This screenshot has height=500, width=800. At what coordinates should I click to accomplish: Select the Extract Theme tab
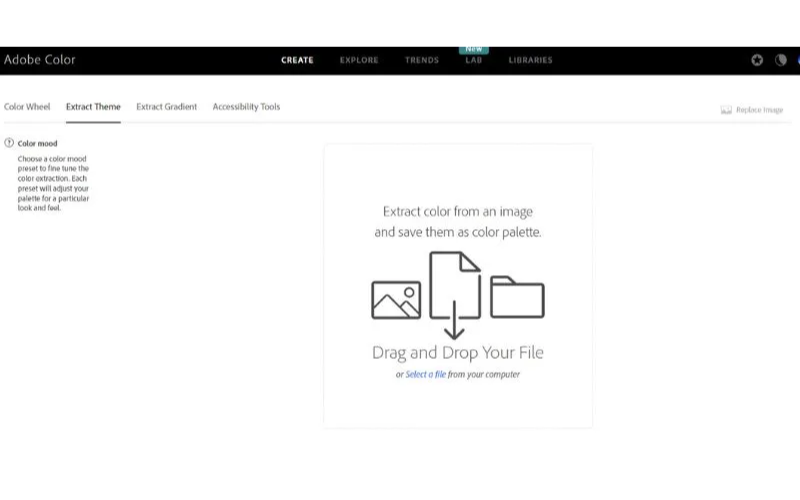[93, 107]
